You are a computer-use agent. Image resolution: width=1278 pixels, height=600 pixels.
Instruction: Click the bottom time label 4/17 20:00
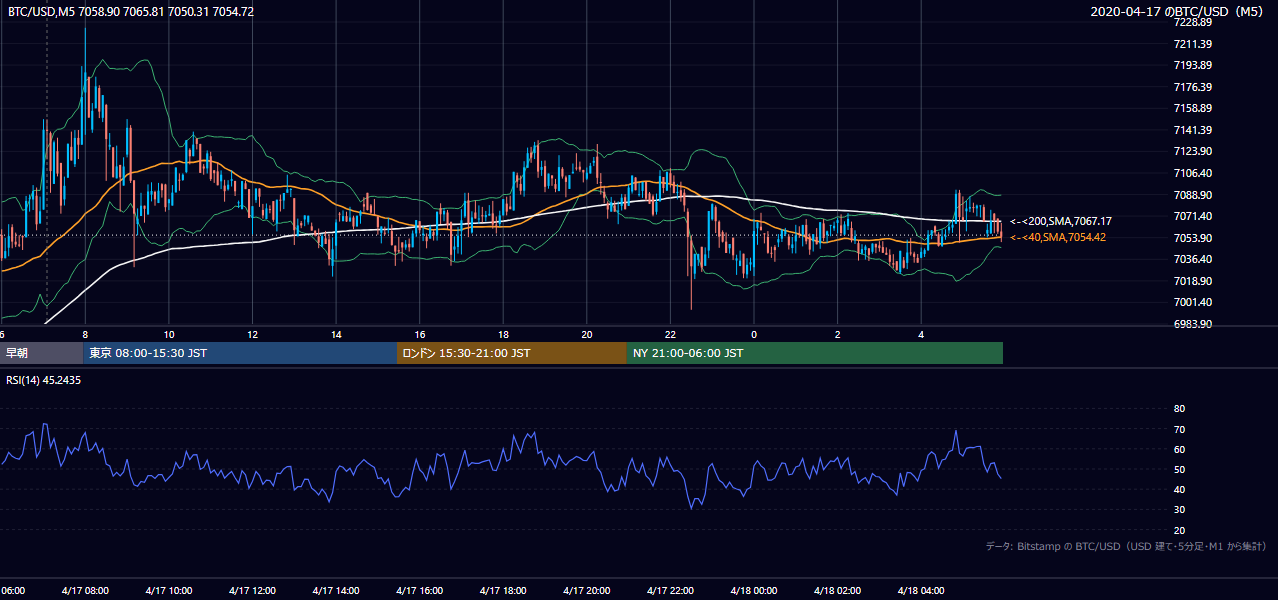coord(586,591)
